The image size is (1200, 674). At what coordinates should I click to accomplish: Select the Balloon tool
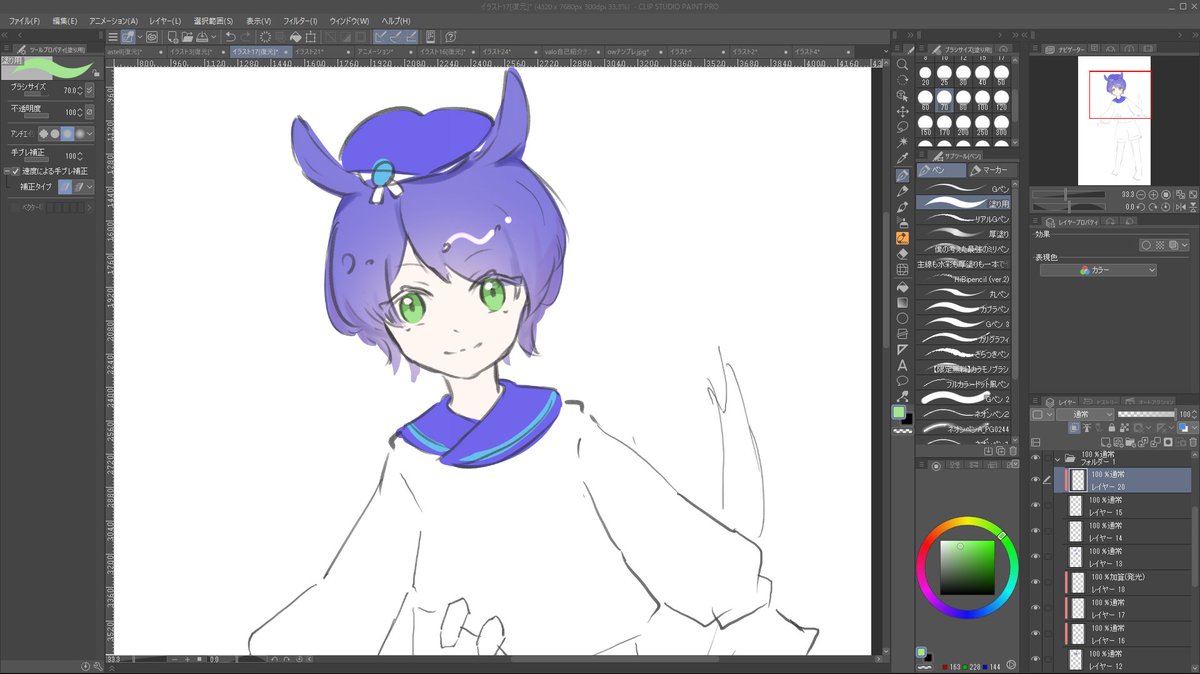point(902,381)
